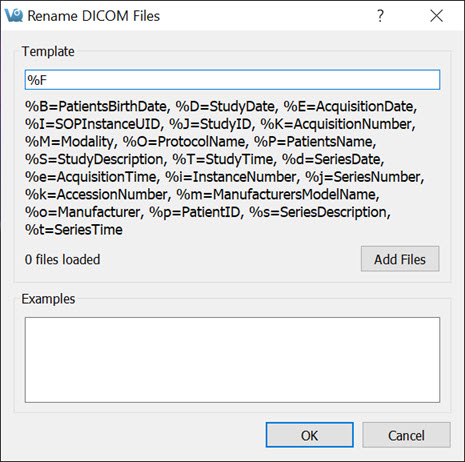The height and width of the screenshot is (462, 465).
Task: Click the question mark help button
Action: 380,16
